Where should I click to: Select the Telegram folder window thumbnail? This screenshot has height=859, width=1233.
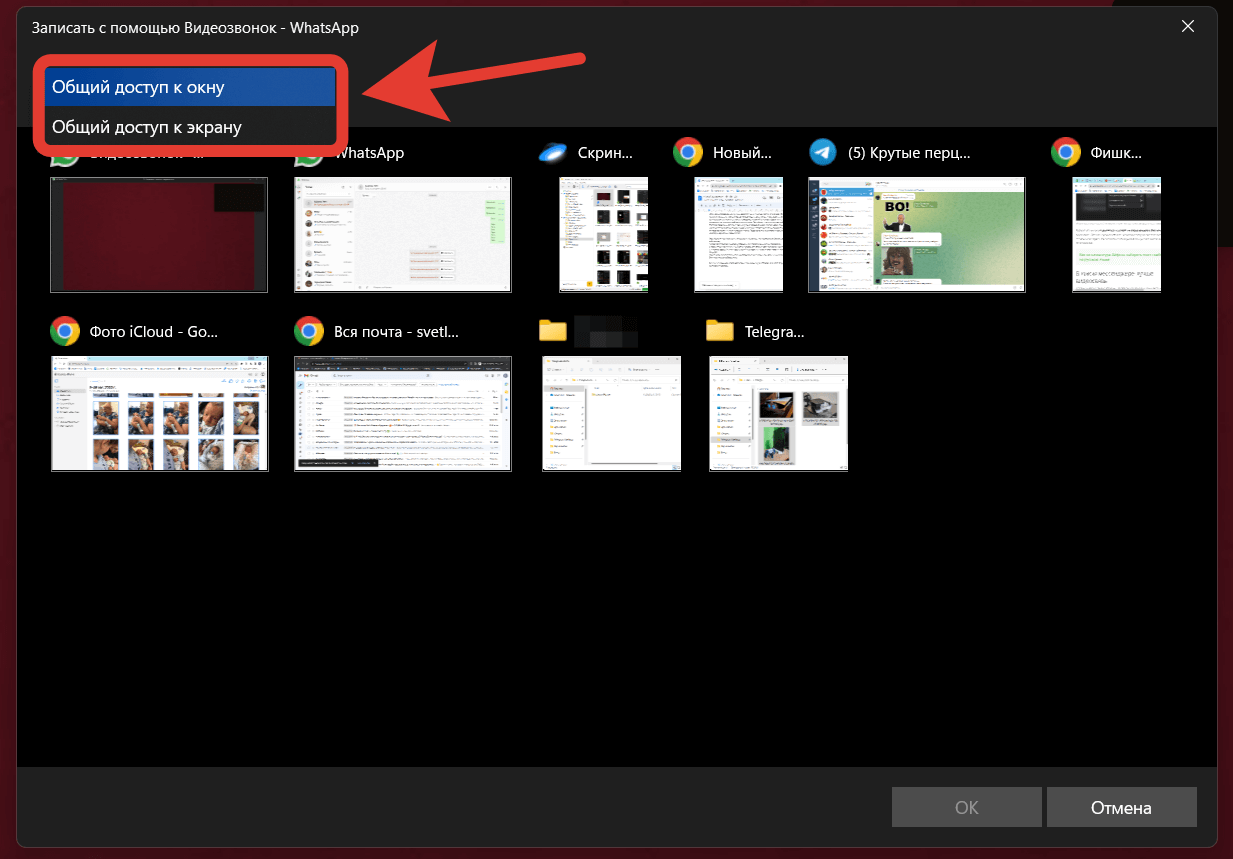tap(778, 413)
